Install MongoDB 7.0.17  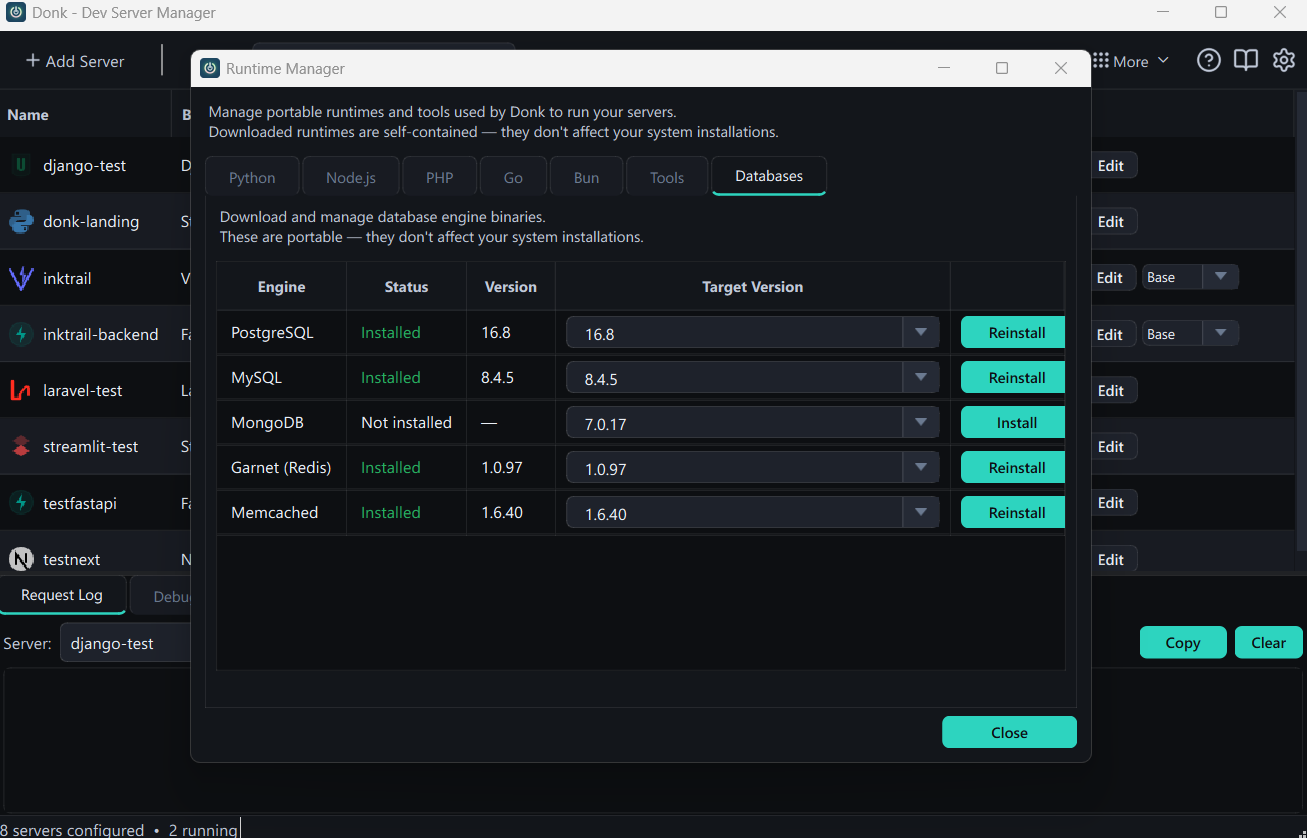(1012, 422)
